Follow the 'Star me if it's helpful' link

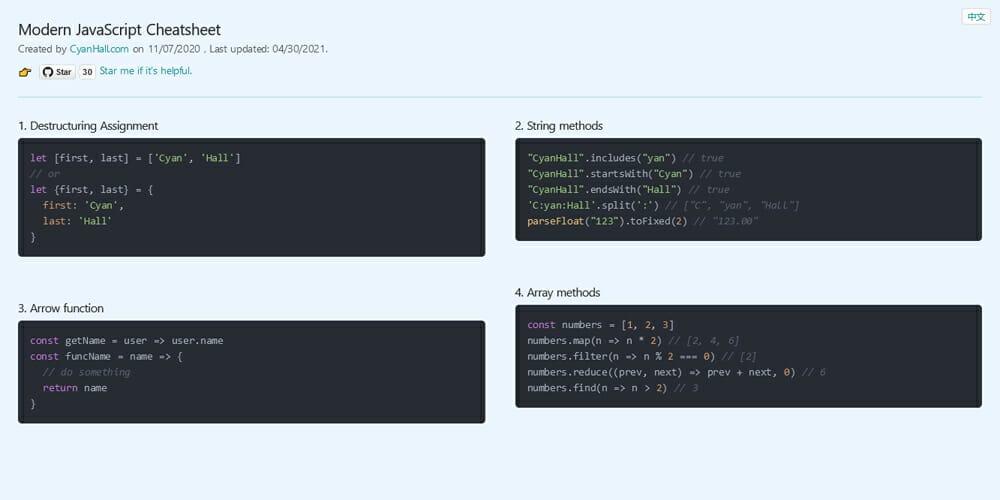pyautogui.click(x=145, y=71)
